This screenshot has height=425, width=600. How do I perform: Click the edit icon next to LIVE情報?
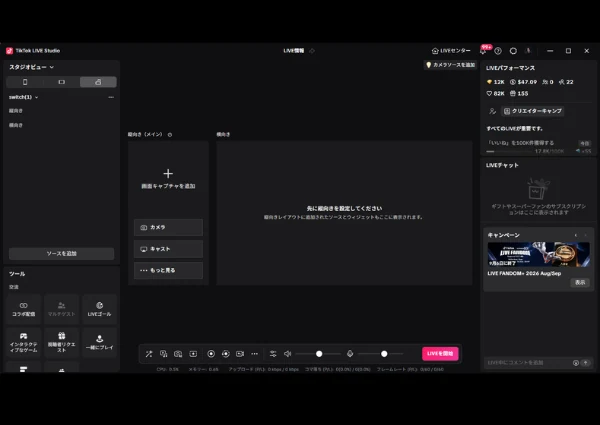[312, 50]
